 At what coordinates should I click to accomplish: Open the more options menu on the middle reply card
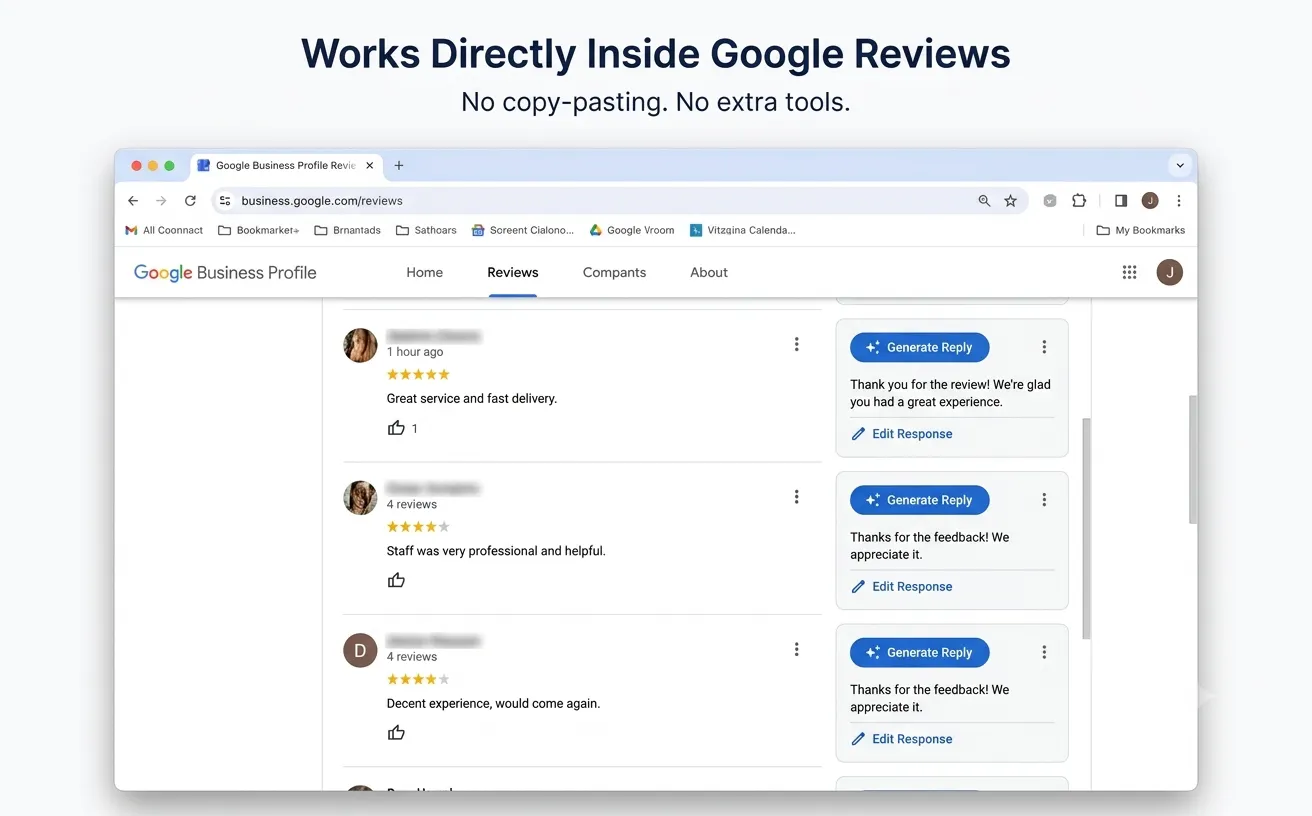coord(1044,500)
